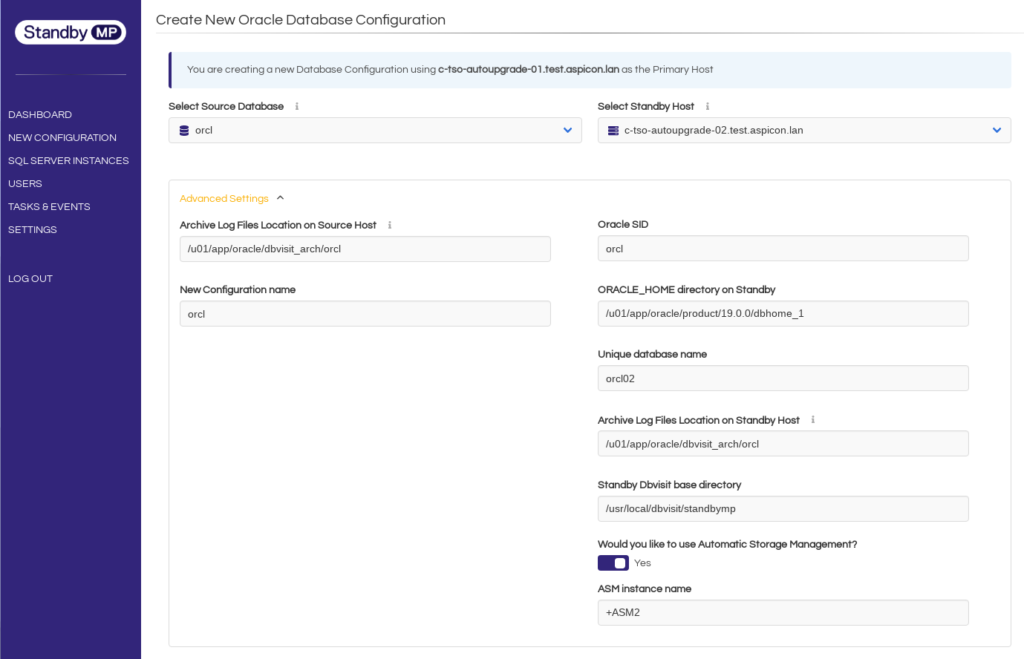The image size is (1024, 659).
Task: Log out via sidebar link
Action: tap(30, 278)
